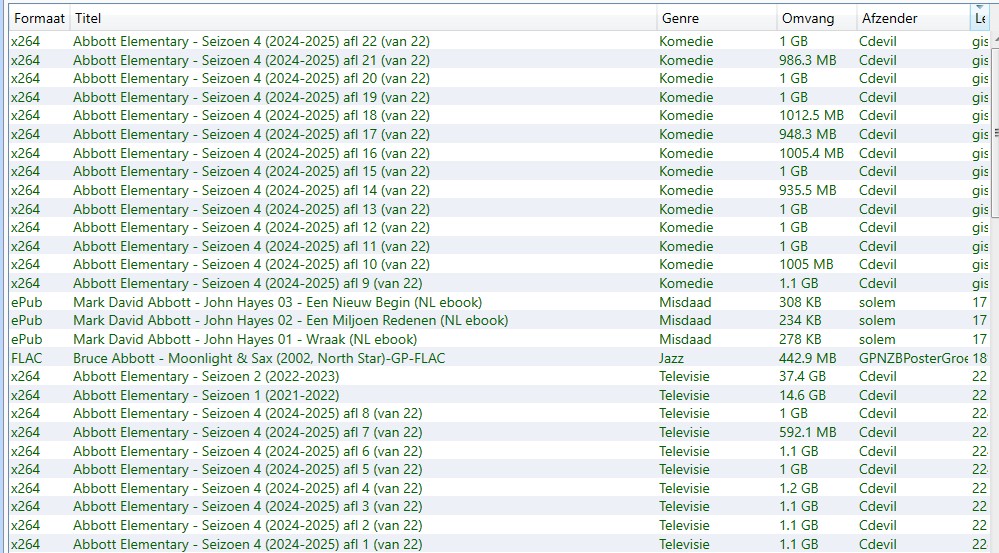Click the 442.9 MB size cell
Screen dimensions: 999x553
807,358
